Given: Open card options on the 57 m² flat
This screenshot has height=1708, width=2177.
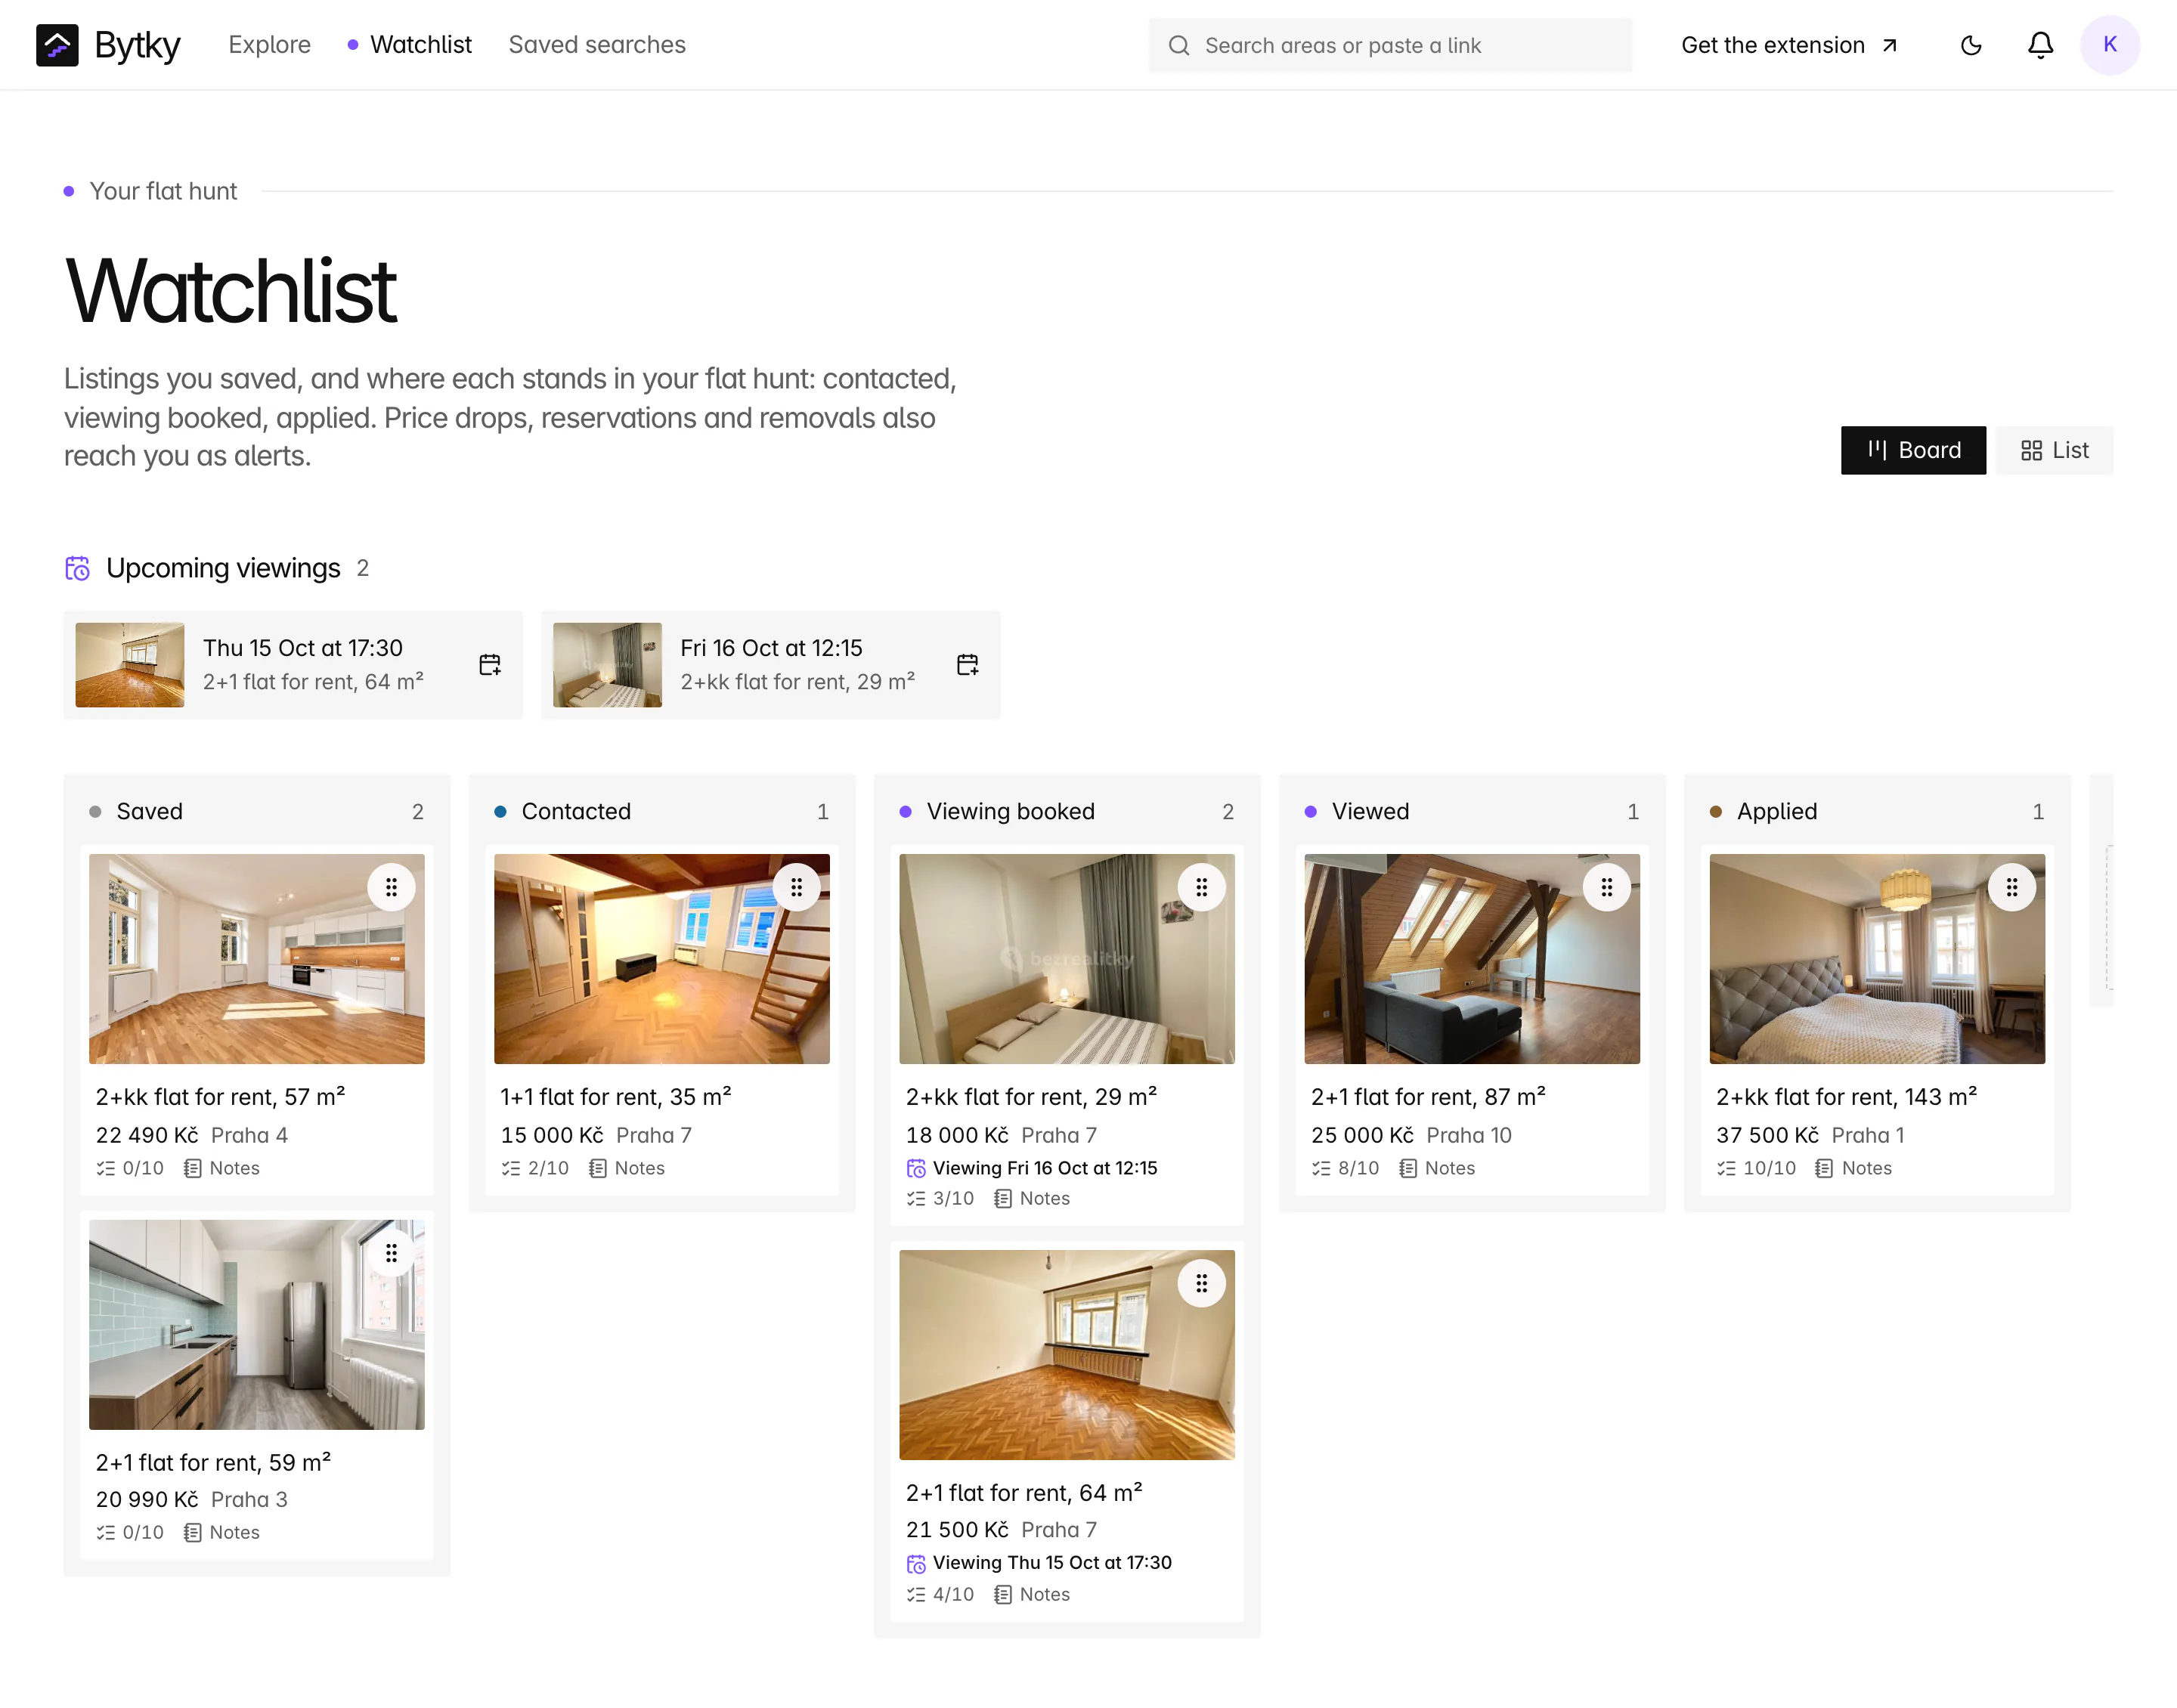Looking at the screenshot, I should 391,887.
